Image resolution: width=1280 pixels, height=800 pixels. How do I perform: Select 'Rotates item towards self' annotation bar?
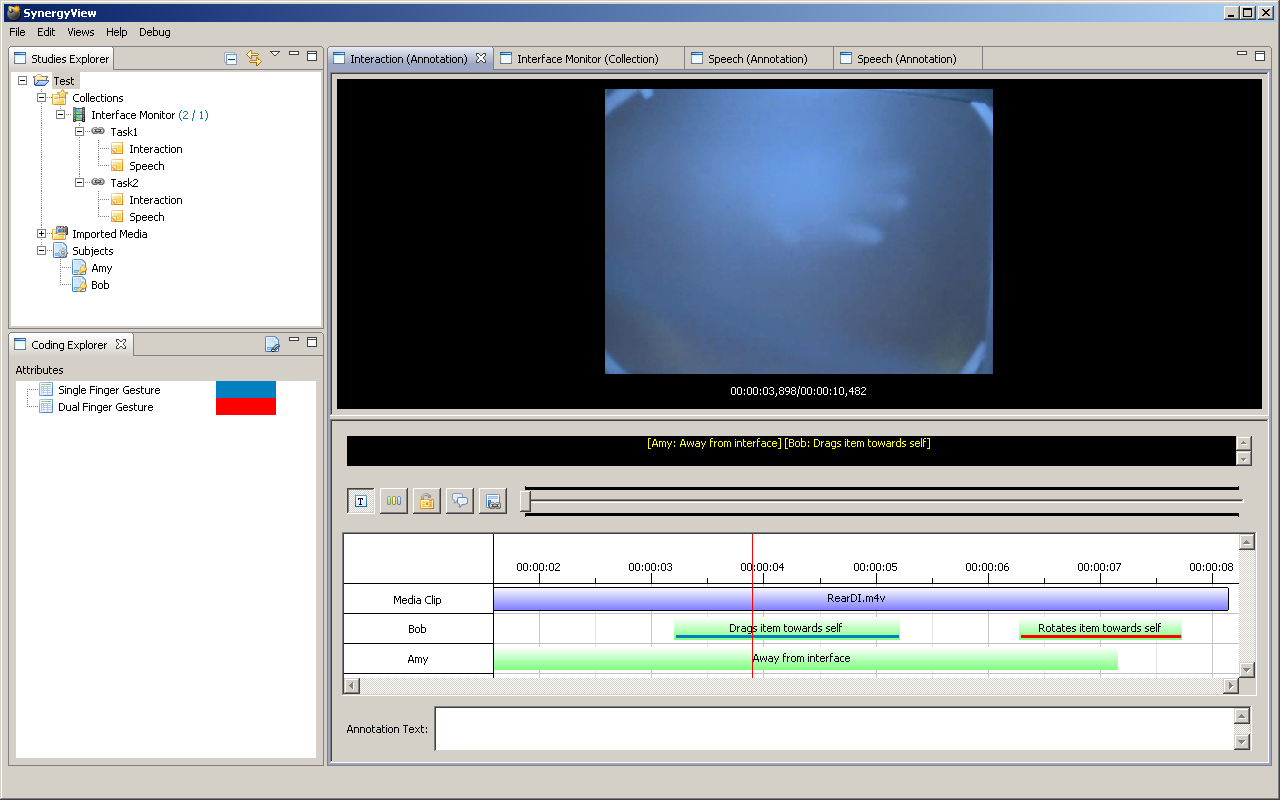tap(1099, 629)
